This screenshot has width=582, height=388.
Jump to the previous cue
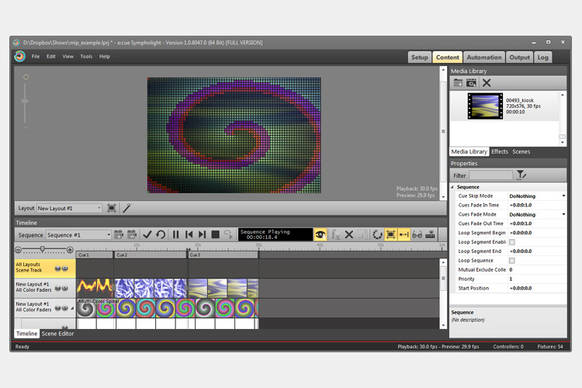point(189,235)
